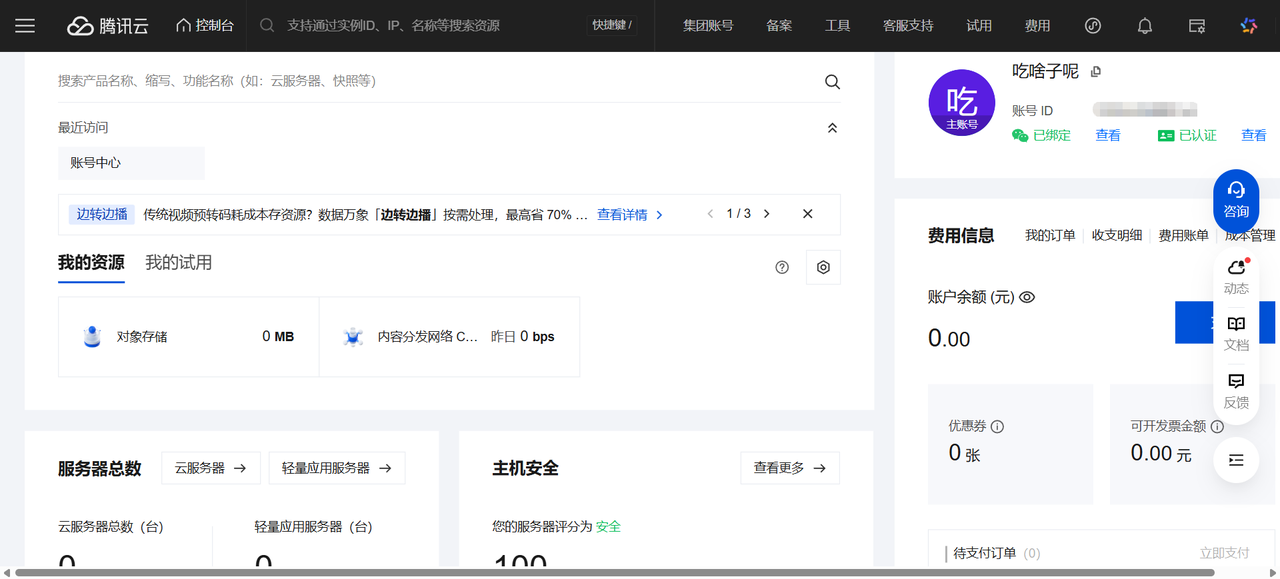This screenshot has width=1280, height=579.
Task: Click the 云服务器 arrow button
Action: click(x=210, y=468)
